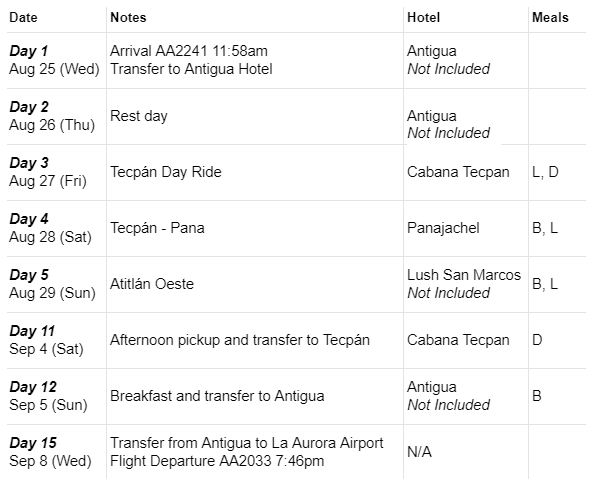Select the Rest day notes cell
595x482 pixels.
coord(255,116)
